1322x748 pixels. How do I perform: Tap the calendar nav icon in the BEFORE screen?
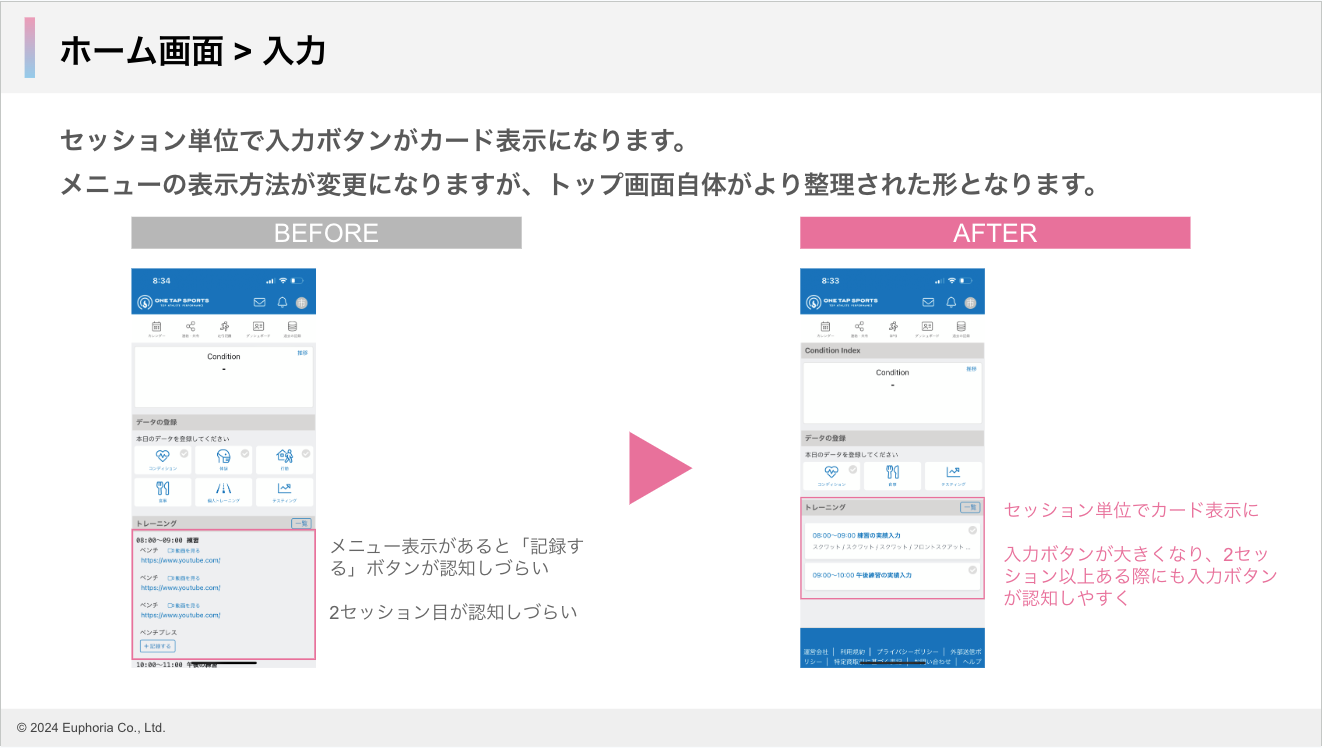(x=157, y=327)
